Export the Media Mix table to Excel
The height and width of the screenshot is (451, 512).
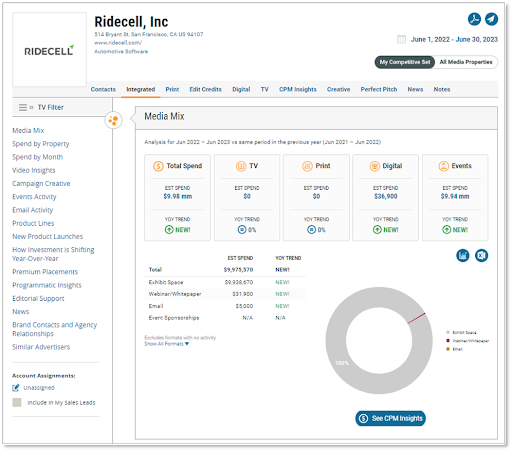(x=481, y=256)
